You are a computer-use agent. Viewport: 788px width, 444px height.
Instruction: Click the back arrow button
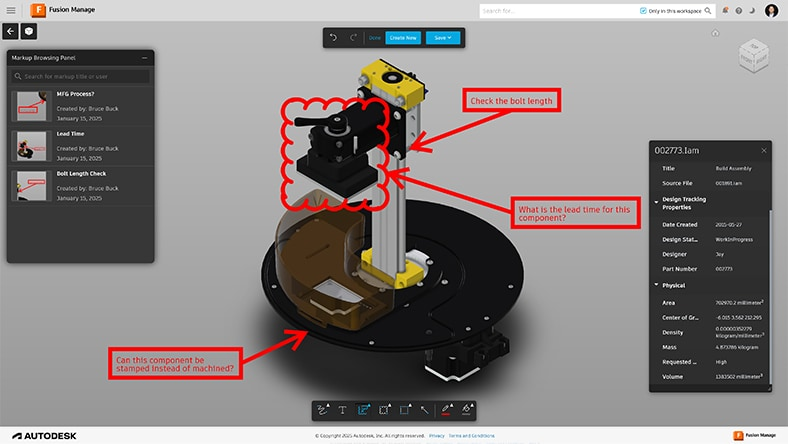tap(11, 31)
